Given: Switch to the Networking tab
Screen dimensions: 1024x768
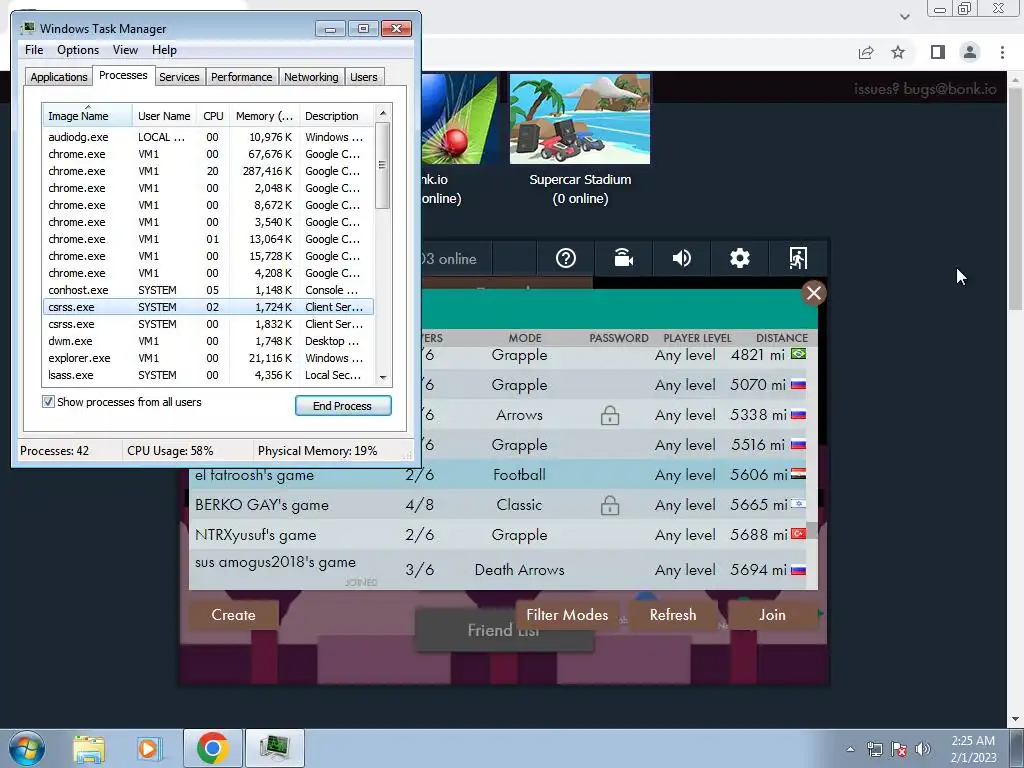Looking at the screenshot, I should click(x=311, y=76).
